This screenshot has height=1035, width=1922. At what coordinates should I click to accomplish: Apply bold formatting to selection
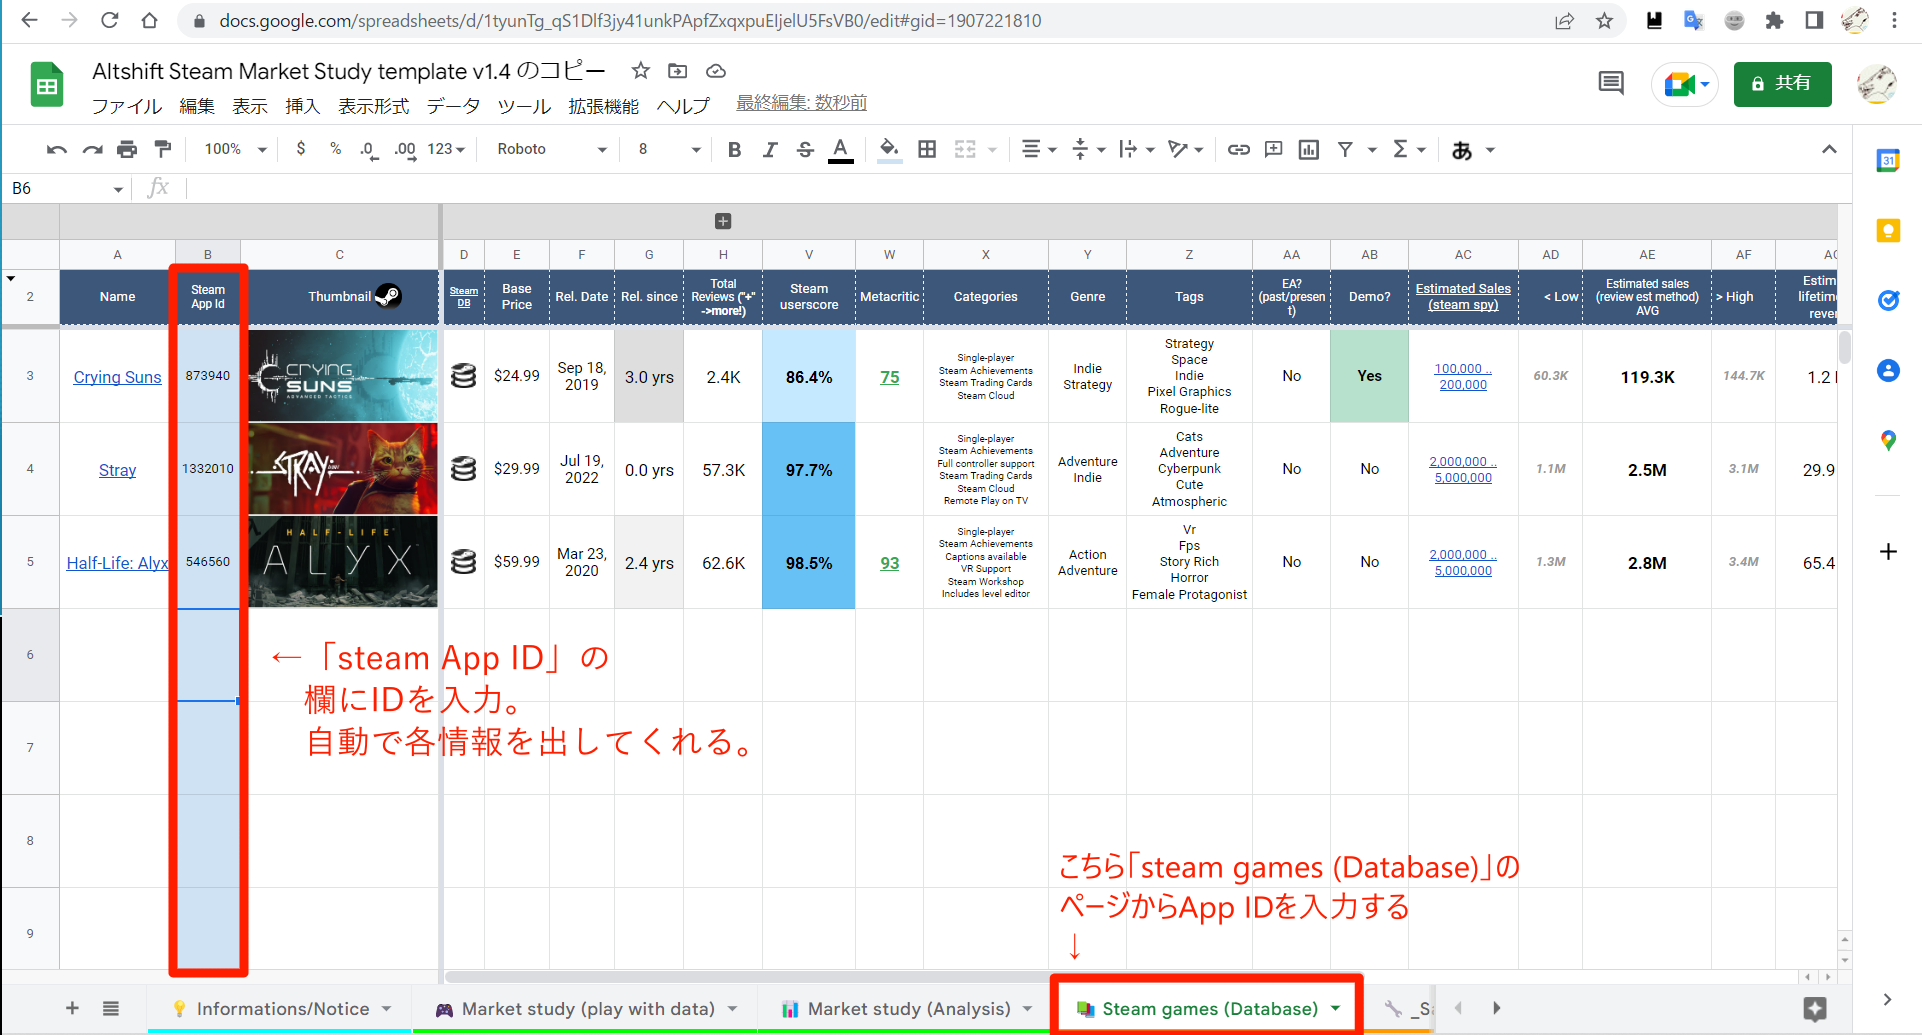tap(735, 149)
